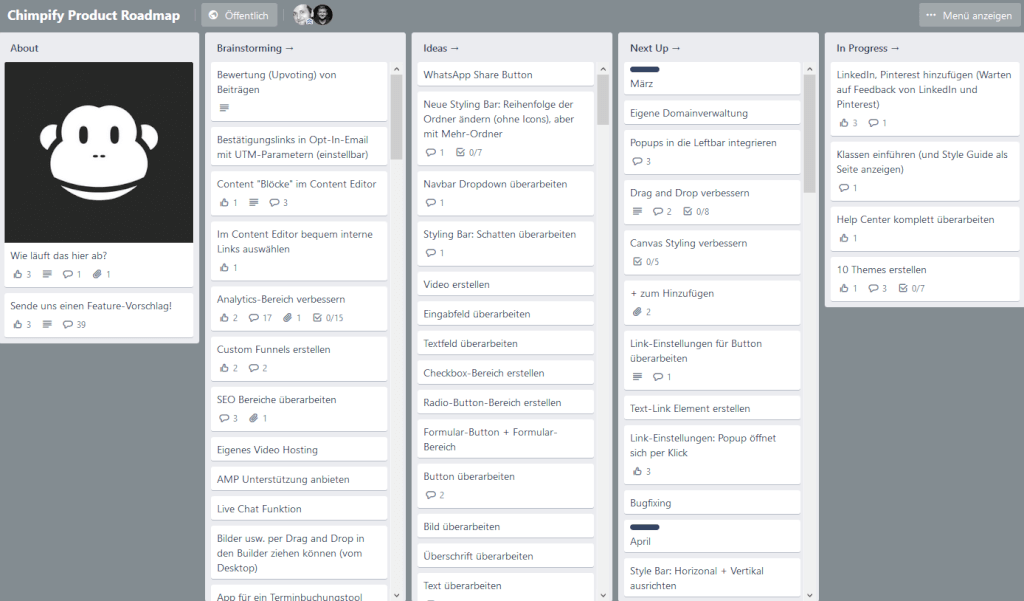Viewport: 1024px width, 601px height.
Task: Click the thumbs-up icon on 'Content Blöcke' card
Action: (224, 203)
